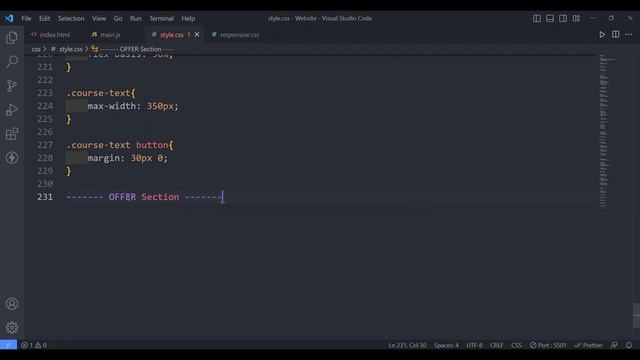Click the VS Code logo icon
640x360 pixels.
[9, 18]
